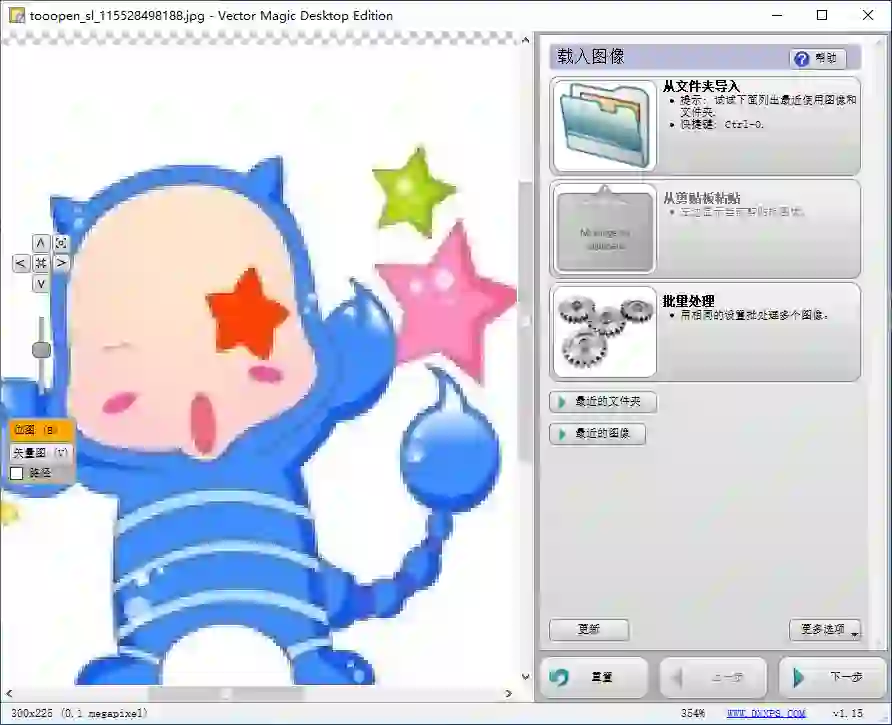The image size is (892, 725).
Task: Click the folder icon to import a file
Action: [604, 126]
